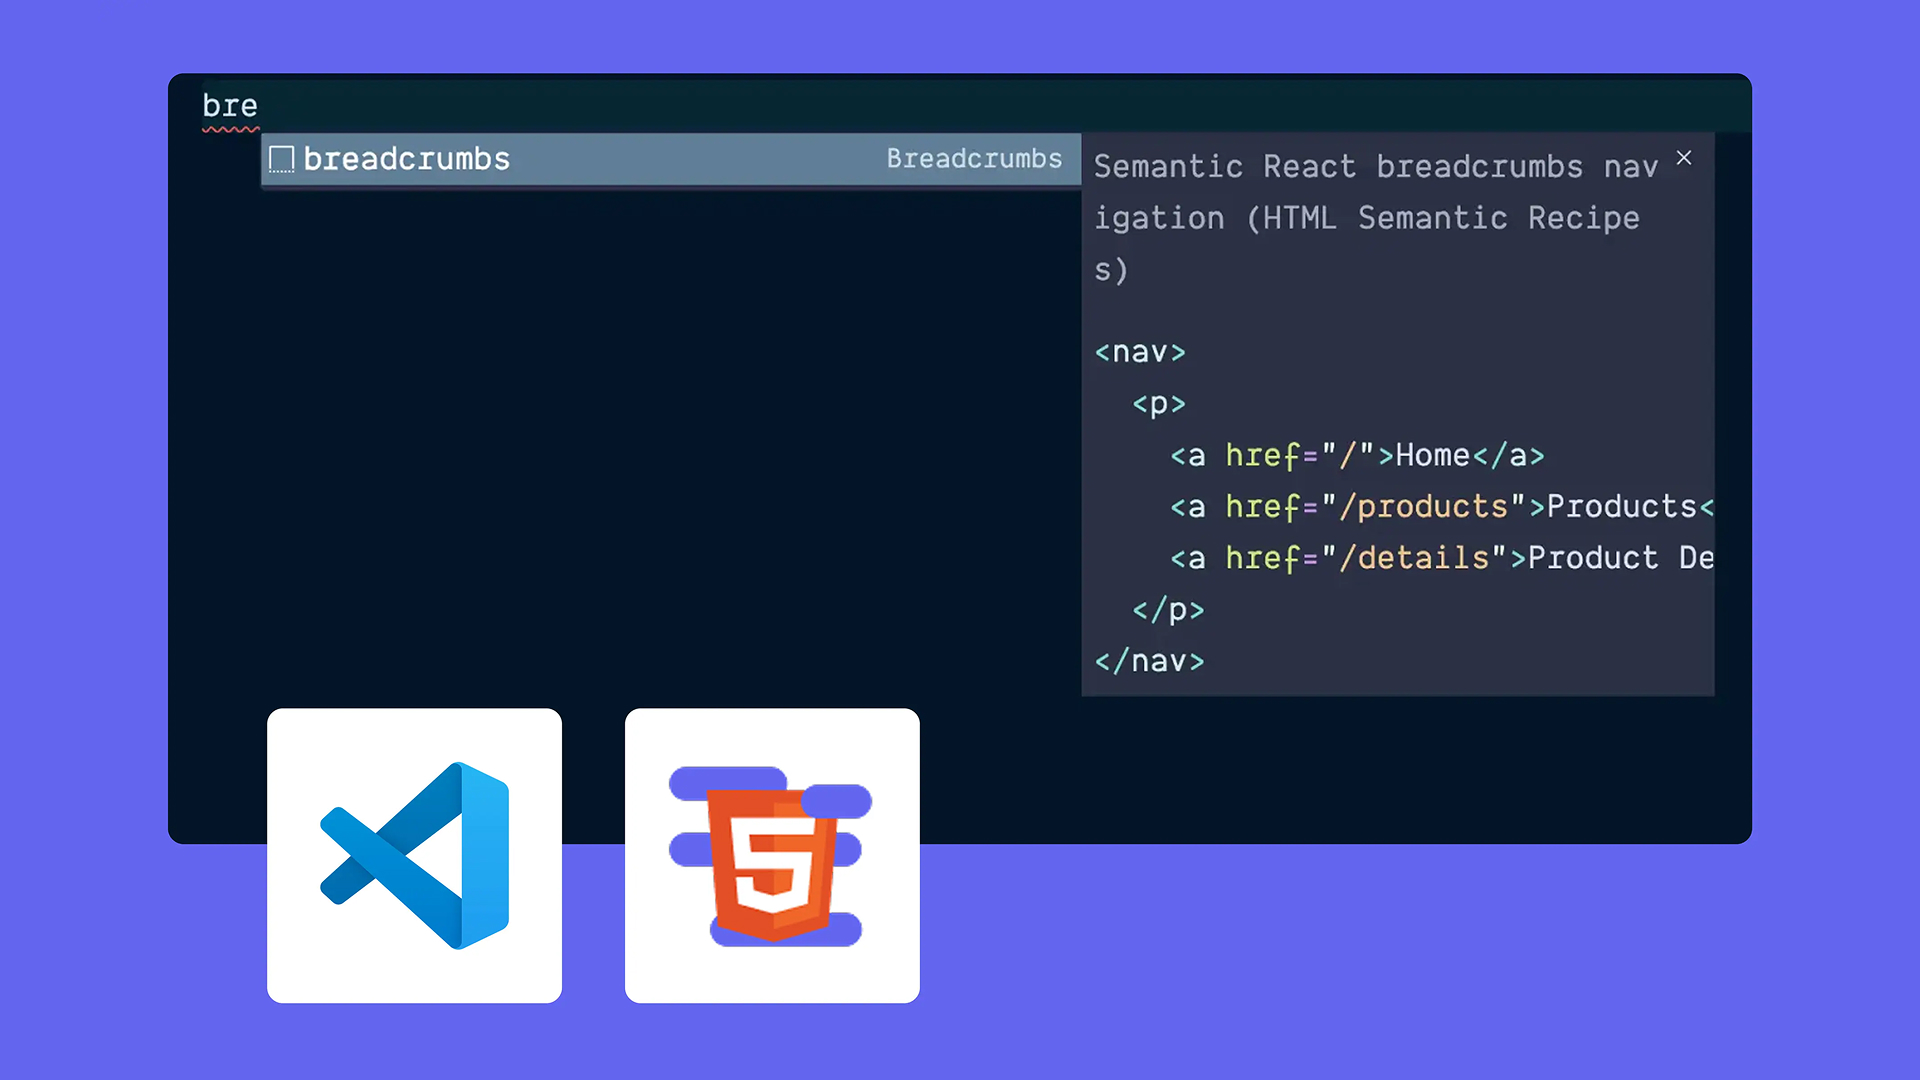
Task: Click the HTML5 logo tile
Action: pos(772,855)
